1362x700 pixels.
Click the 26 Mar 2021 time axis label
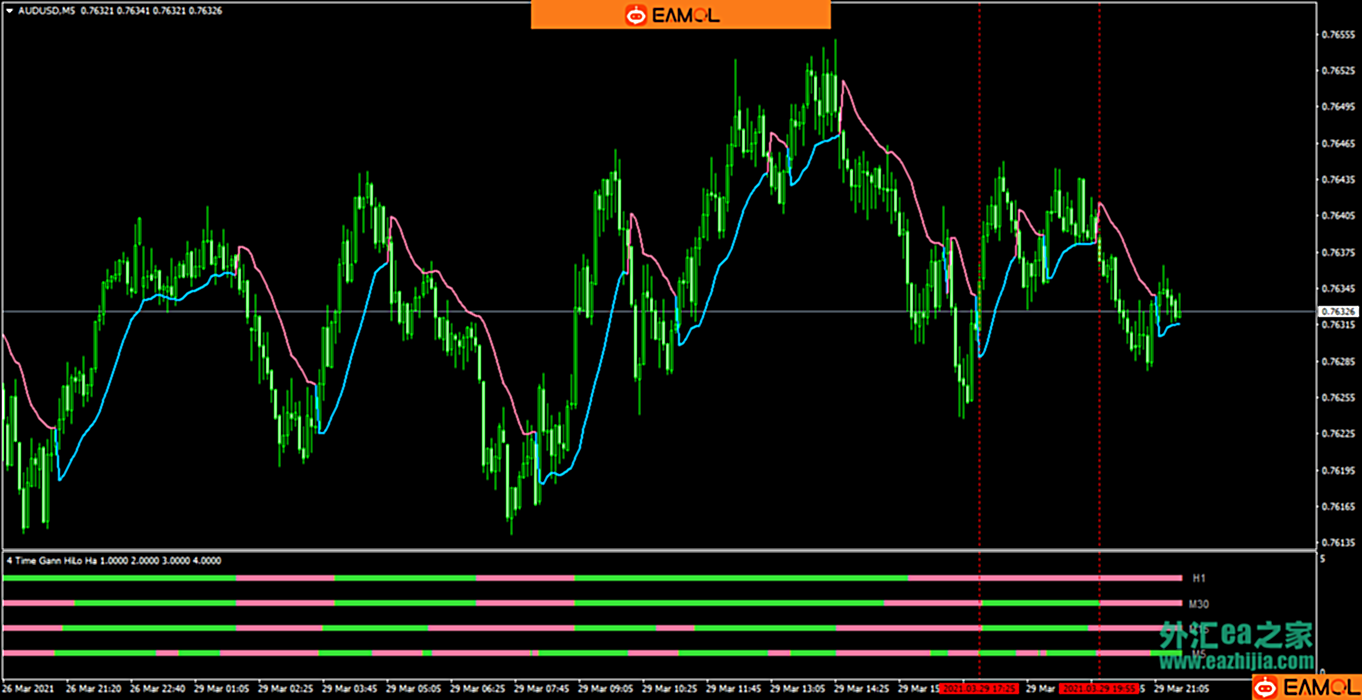click(x=30, y=689)
